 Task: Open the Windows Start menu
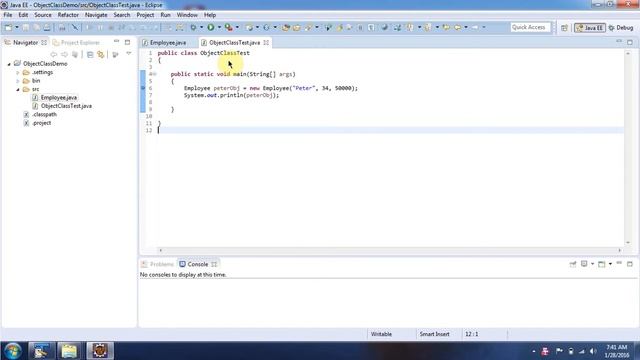13,351
